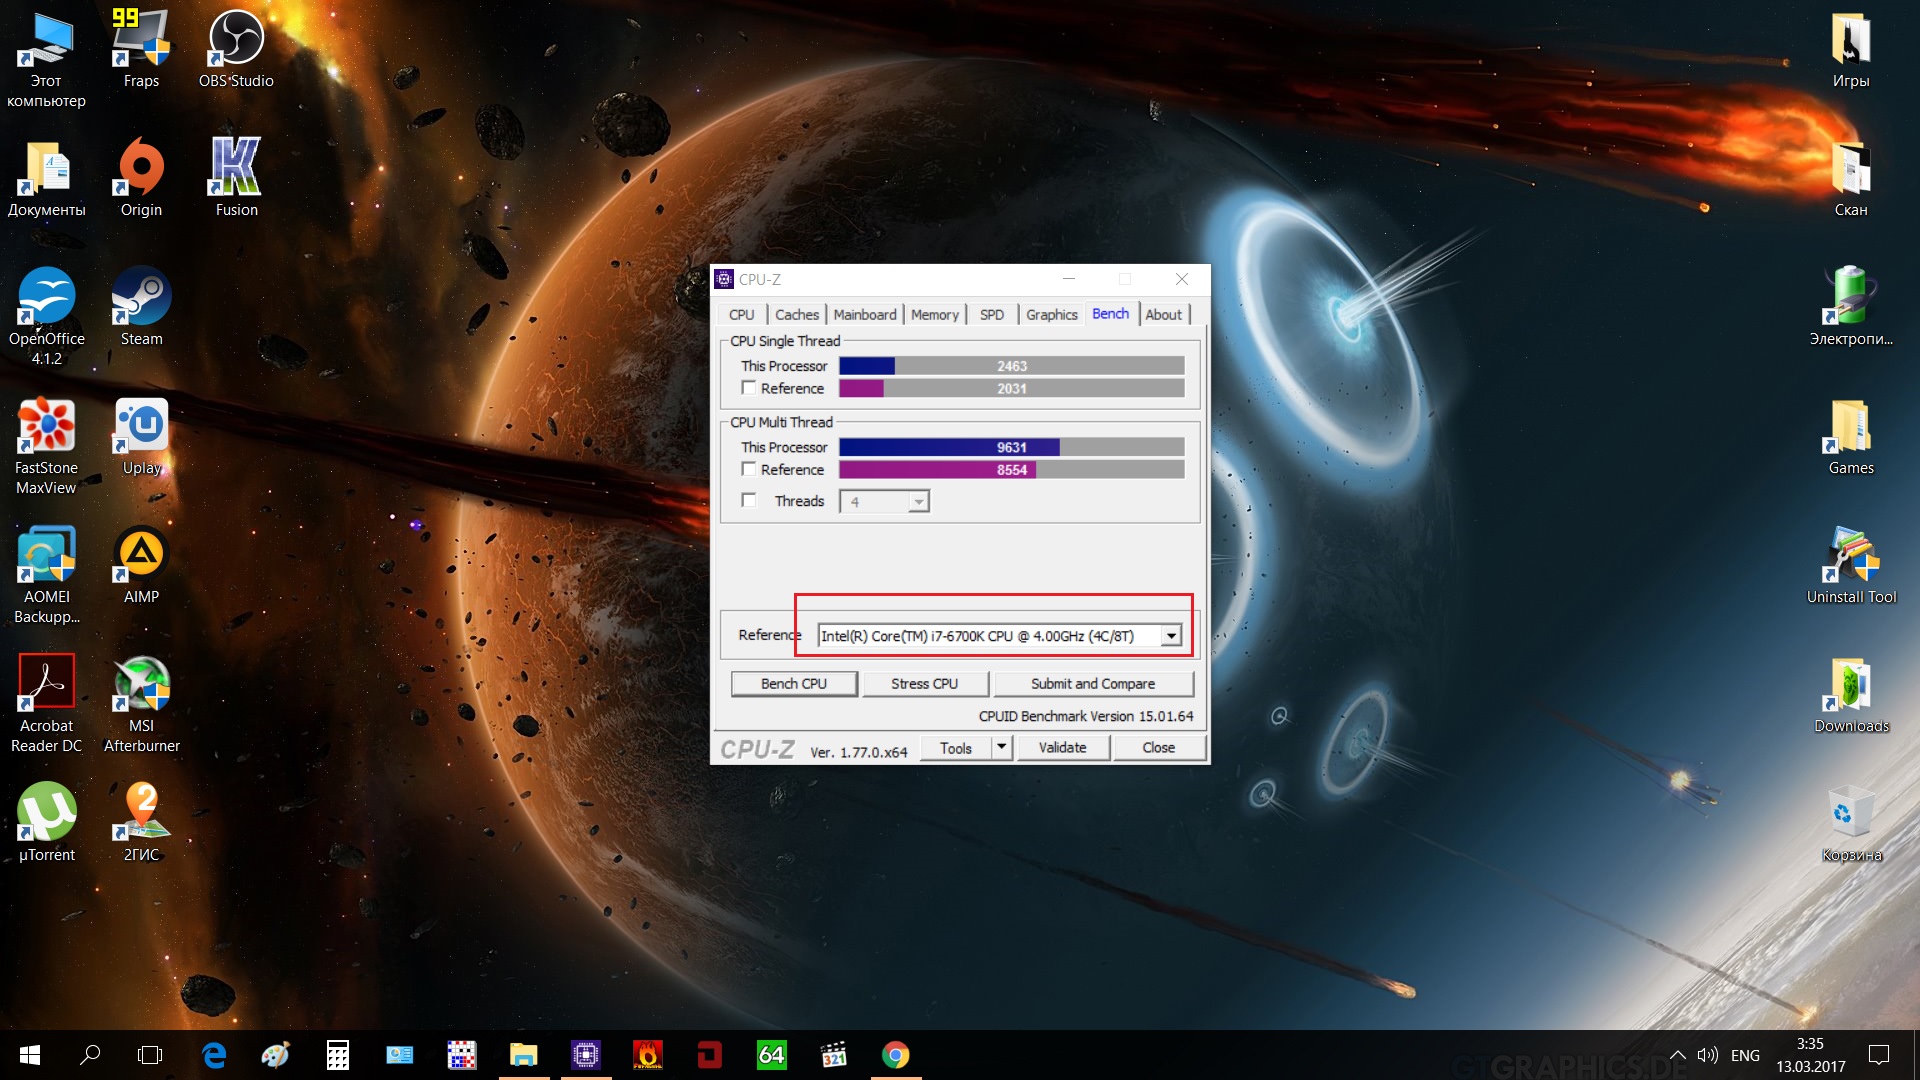Click the Fraps desktop shortcut

141,50
